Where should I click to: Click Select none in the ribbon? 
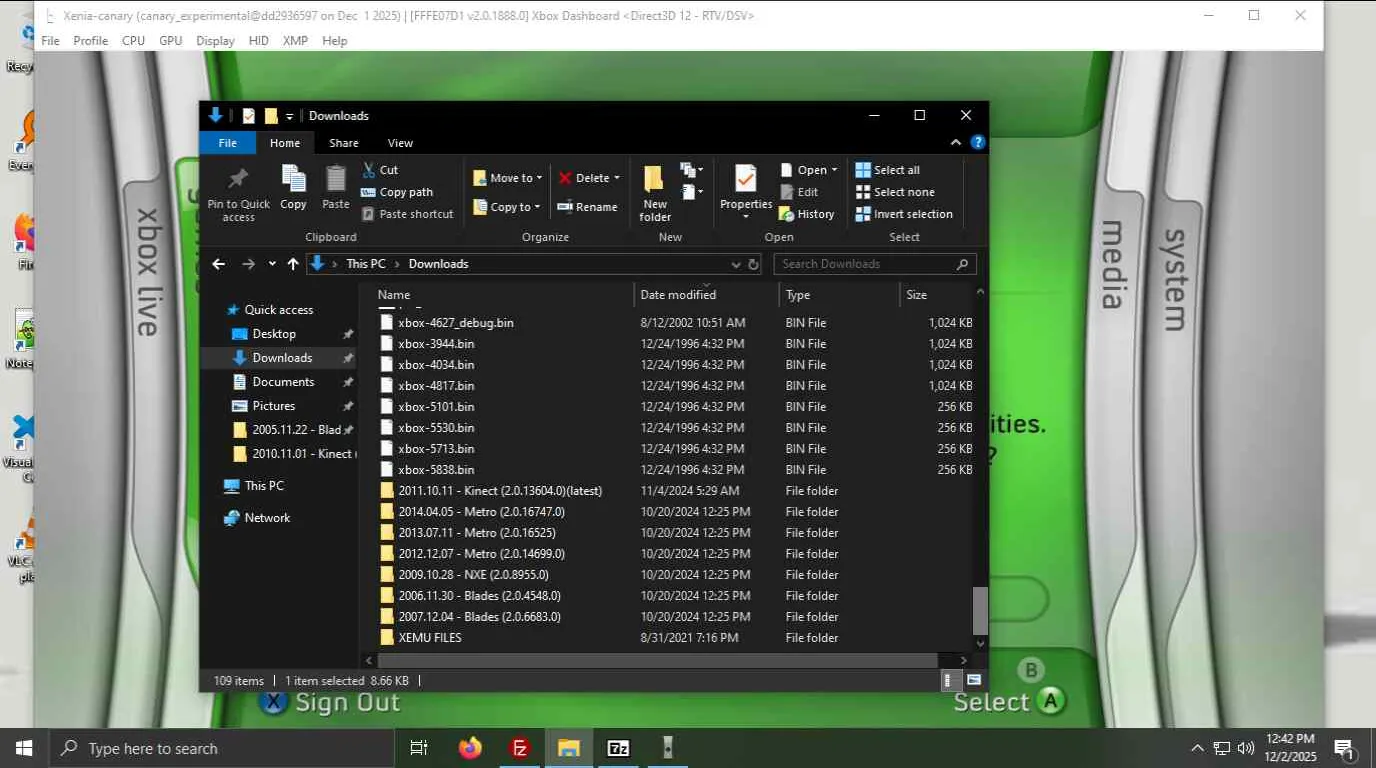coord(895,192)
